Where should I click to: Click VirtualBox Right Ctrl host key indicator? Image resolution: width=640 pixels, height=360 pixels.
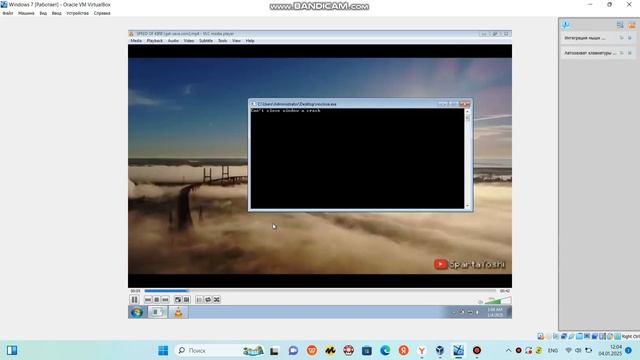(630, 337)
